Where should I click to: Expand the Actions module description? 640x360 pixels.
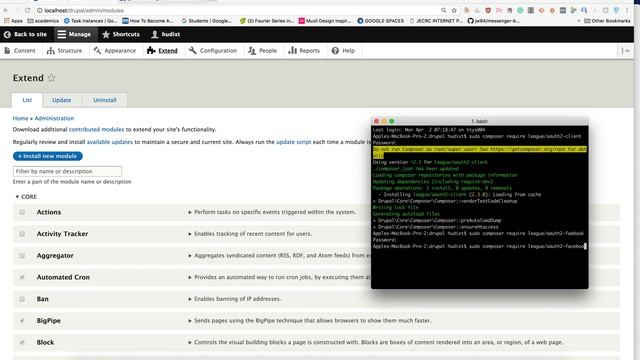(272, 212)
